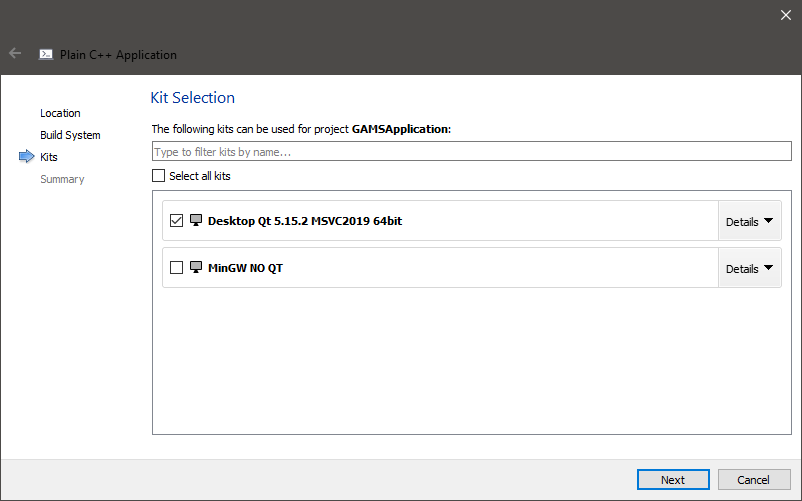Viewport: 802px width, 501px height.
Task: Go to the Location wizard step
Action: point(60,113)
